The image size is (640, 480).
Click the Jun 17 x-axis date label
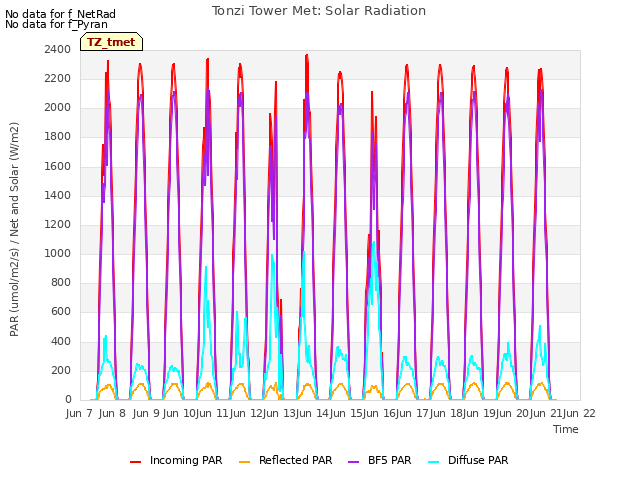tap(413, 413)
